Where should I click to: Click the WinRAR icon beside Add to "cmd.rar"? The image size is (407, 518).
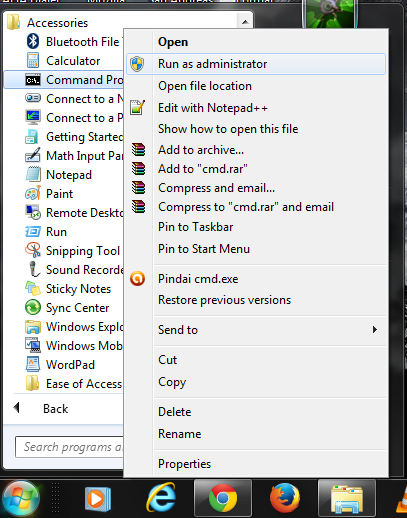coord(138,169)
